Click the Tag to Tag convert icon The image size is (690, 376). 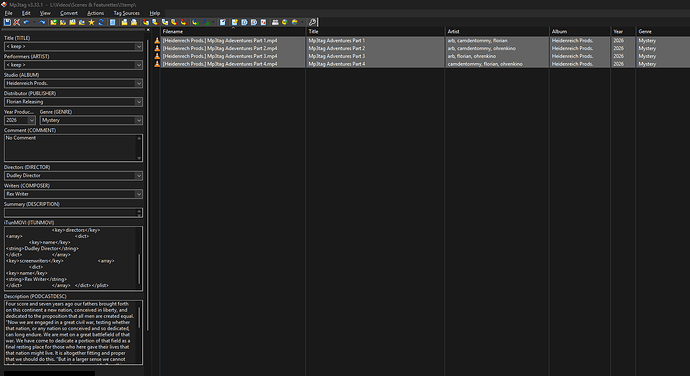point(183,22)
